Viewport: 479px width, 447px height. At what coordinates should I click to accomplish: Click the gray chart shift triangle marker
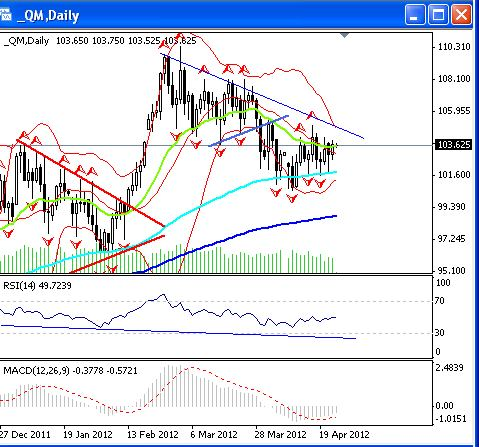pyautogui.click(x=344, y=35)
